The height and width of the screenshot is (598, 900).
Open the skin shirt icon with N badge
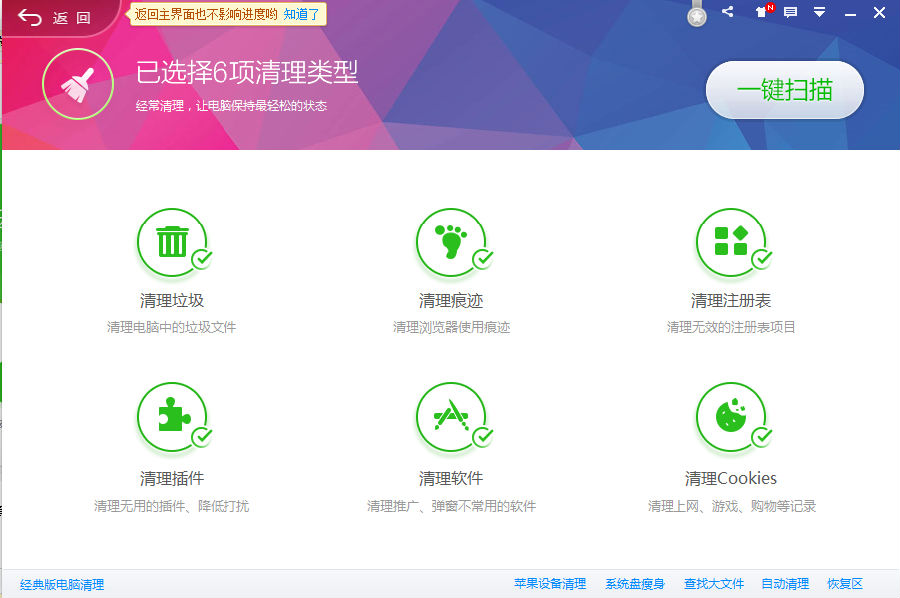pos(762,11)
